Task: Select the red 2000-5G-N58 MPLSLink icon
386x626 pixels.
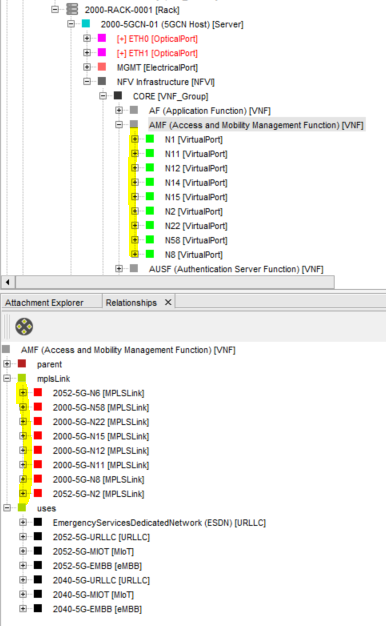Action: [x=38, y=407]
